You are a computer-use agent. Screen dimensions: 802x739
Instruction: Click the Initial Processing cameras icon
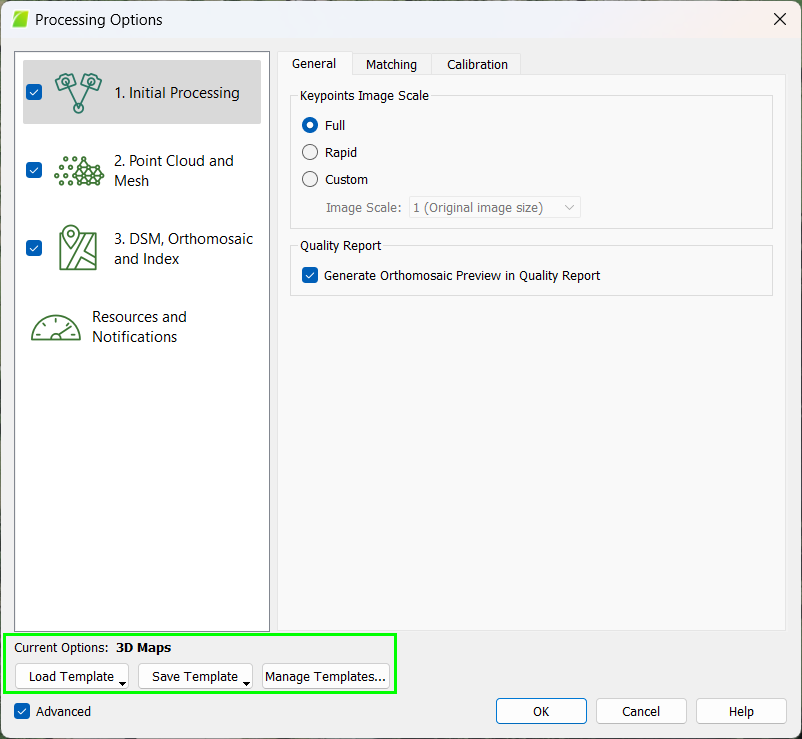point(78,92)
